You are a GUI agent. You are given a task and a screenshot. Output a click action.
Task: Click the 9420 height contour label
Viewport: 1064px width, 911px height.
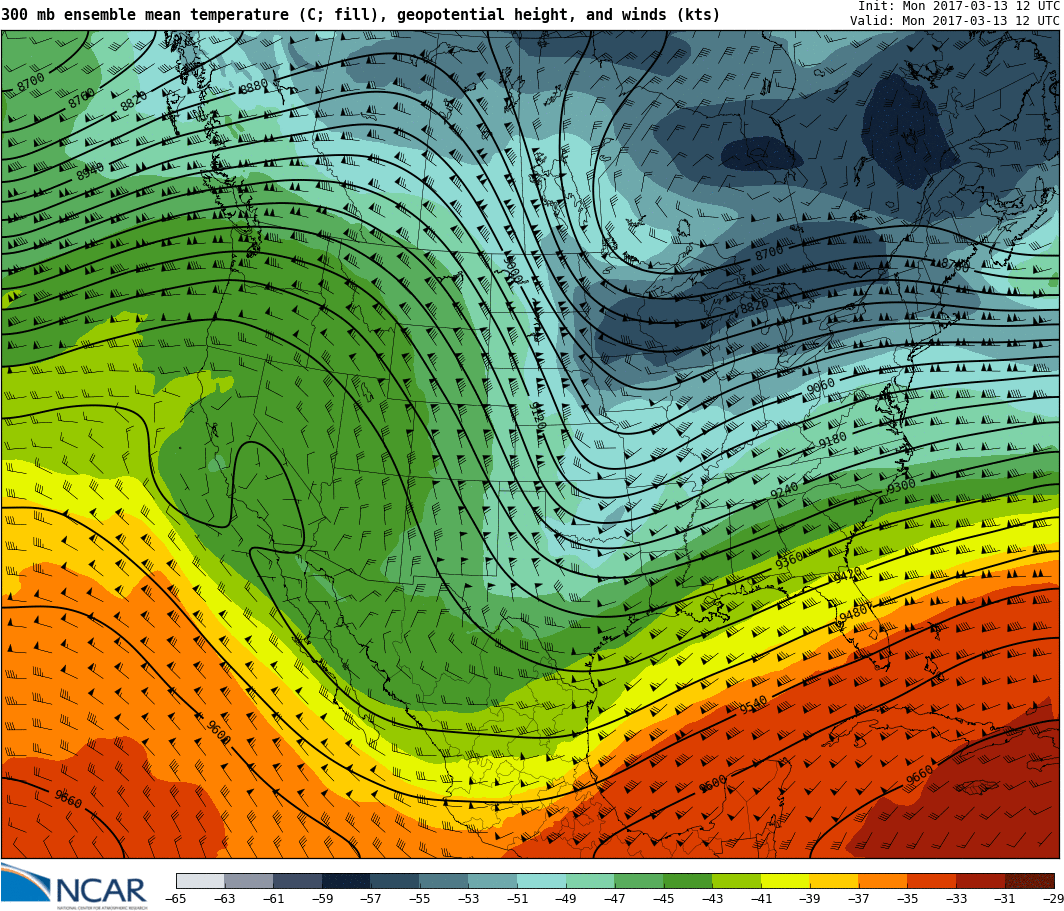(x=847, y=575)
